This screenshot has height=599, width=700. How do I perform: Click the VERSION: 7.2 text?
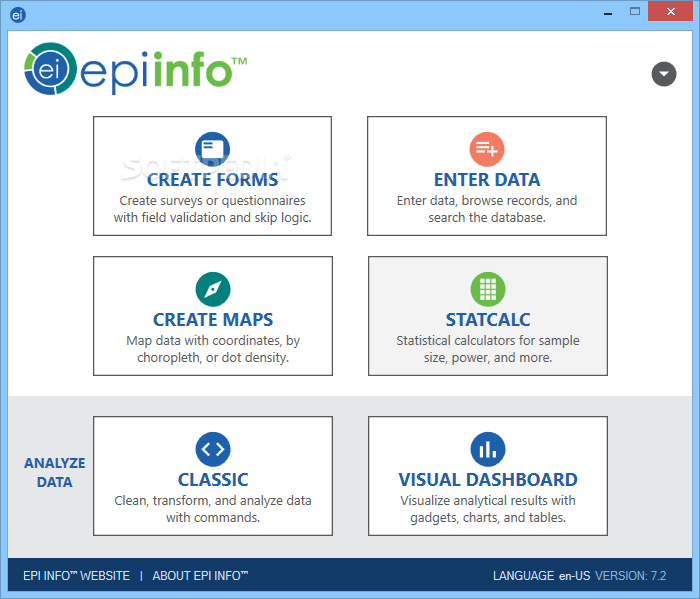[631, 576]
